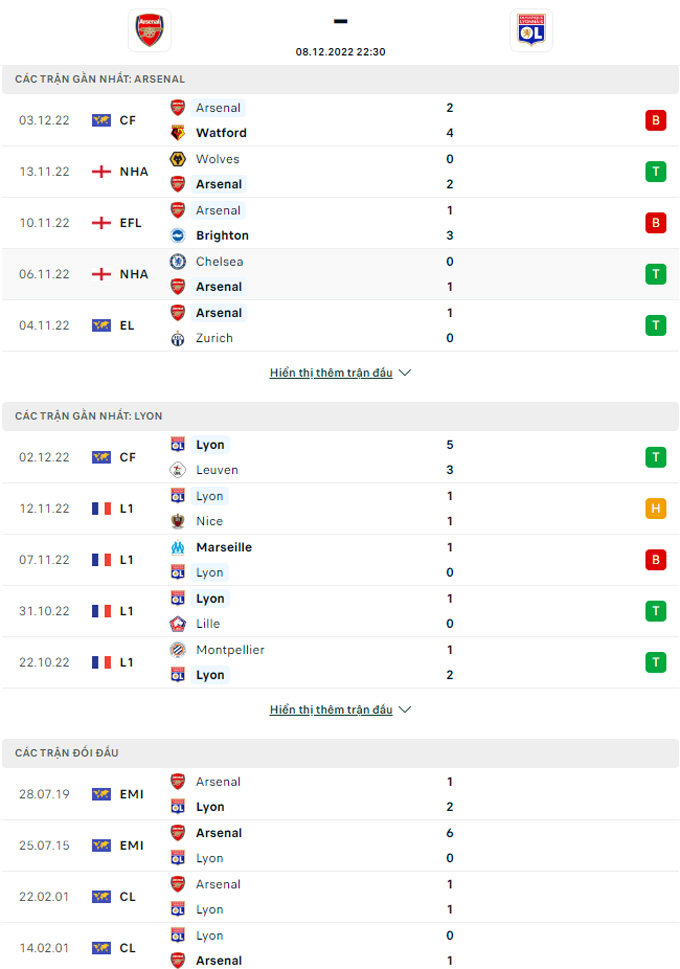The width and height of the screenshot is (680, 969).
Task: Click the orange H badge for Lyon–Nice
Action: tap(655, 509)
